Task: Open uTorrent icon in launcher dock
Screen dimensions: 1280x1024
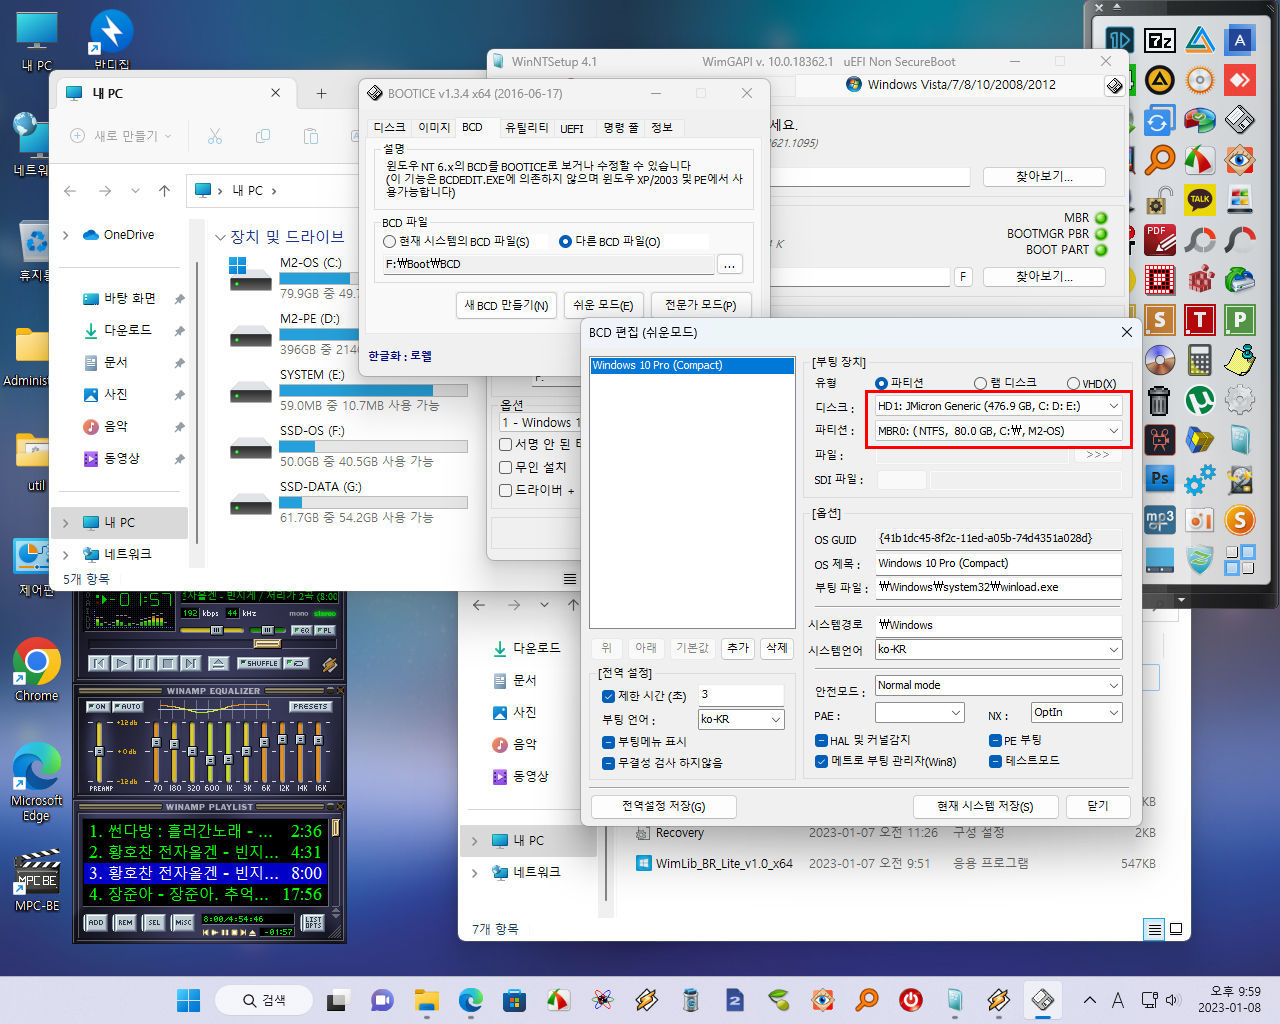Action: (1200, 400)
